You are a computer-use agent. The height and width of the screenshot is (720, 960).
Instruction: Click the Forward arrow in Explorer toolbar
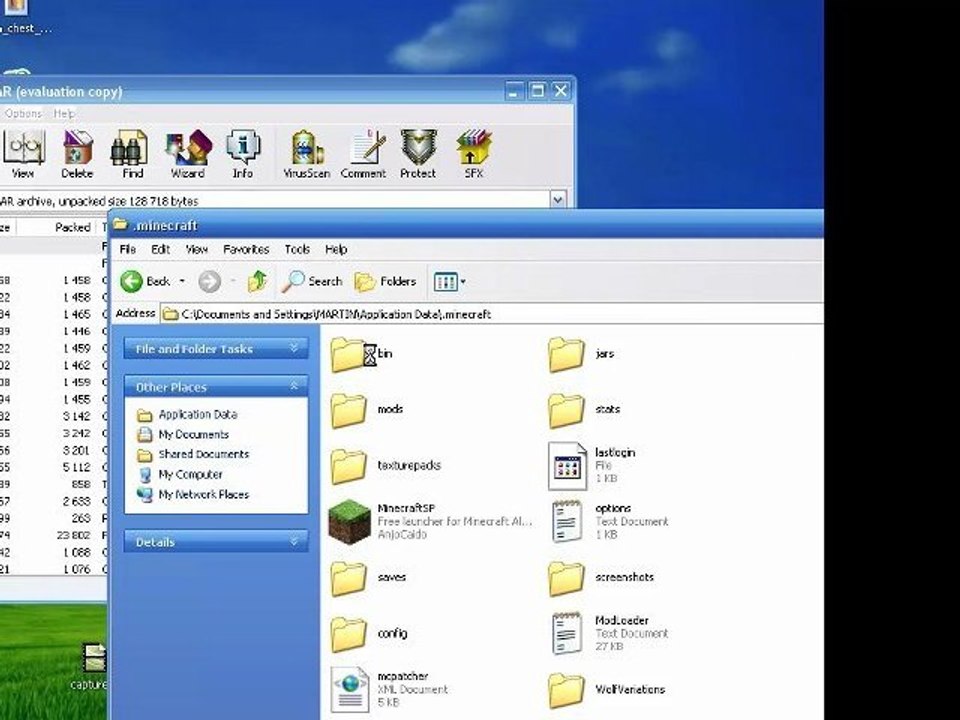(x=209, y=282)
